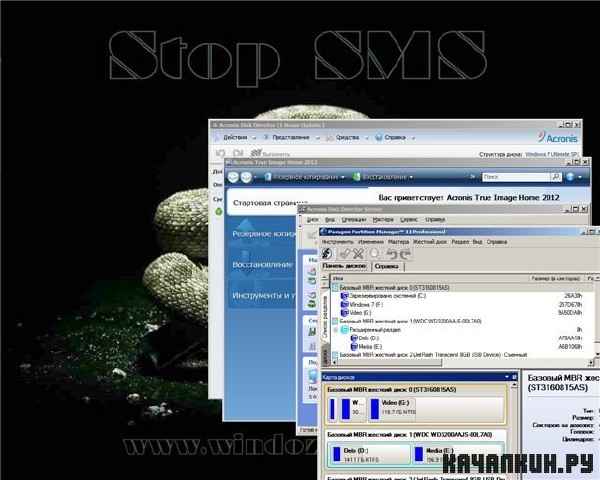Click the Размер column header in Paragon list
This screenshot has width=600, height=480.
556,278
